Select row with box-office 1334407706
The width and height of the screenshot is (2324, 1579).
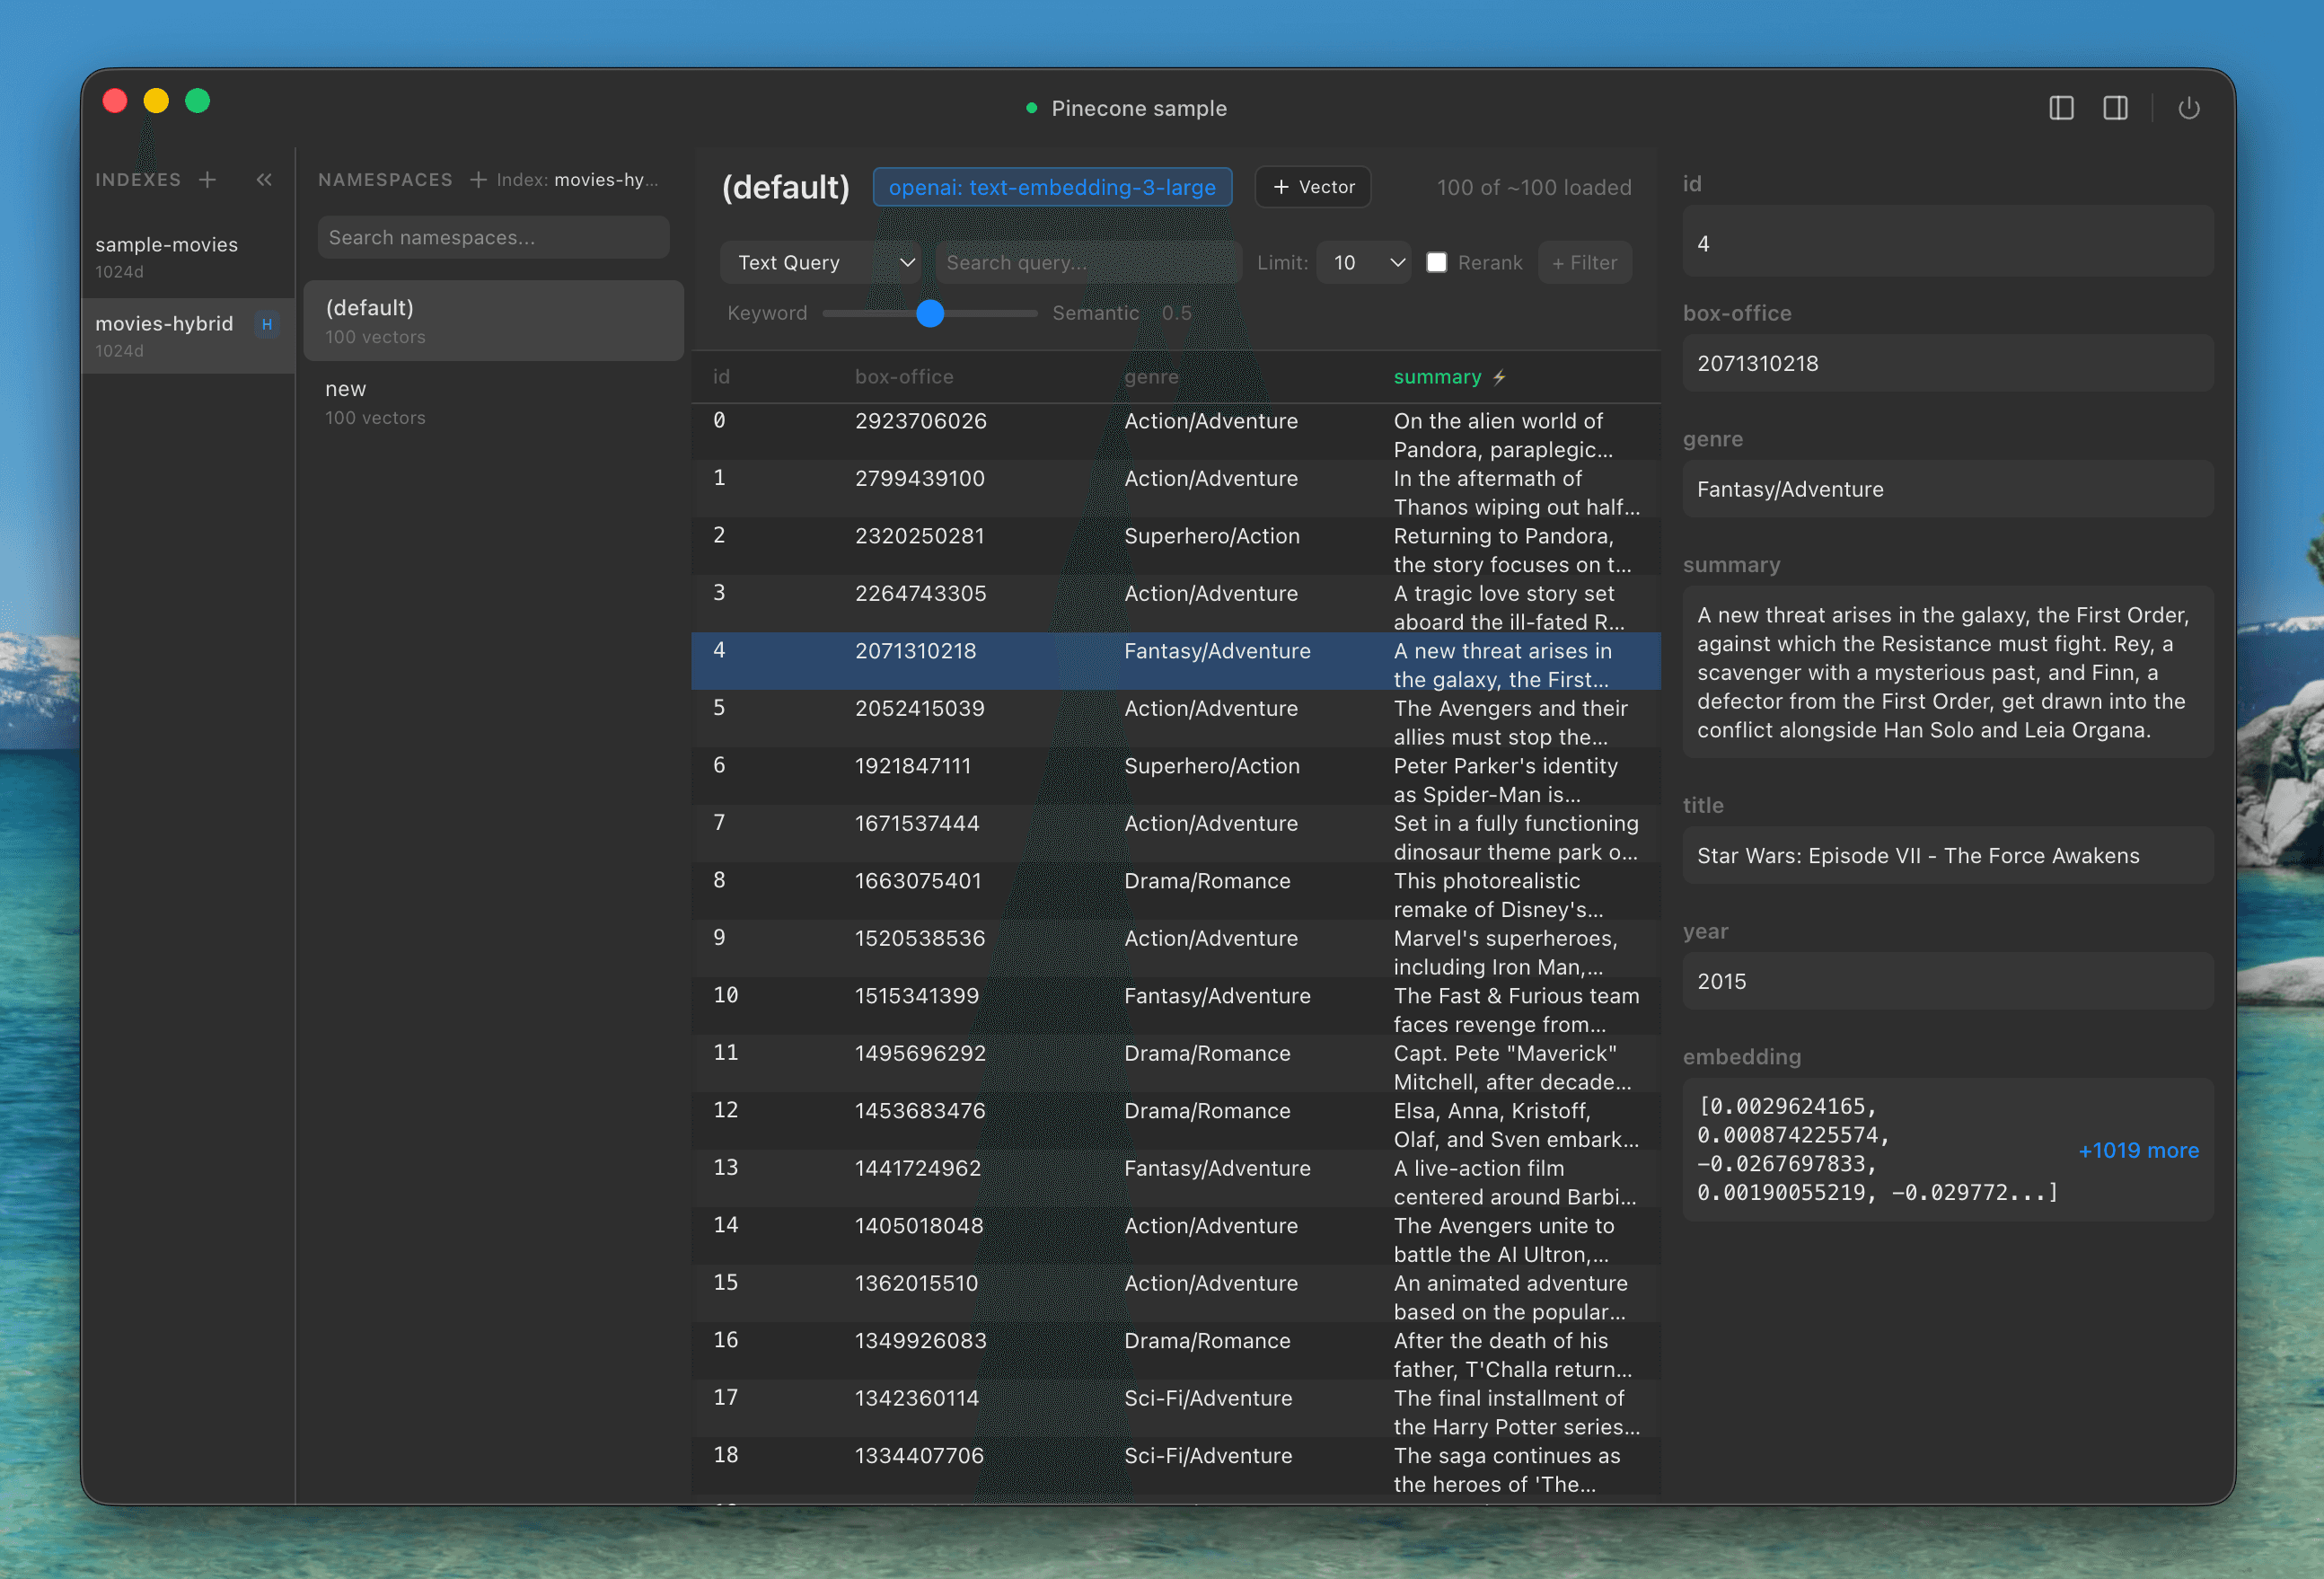pyautogui.click(x=1176, y=1468)
